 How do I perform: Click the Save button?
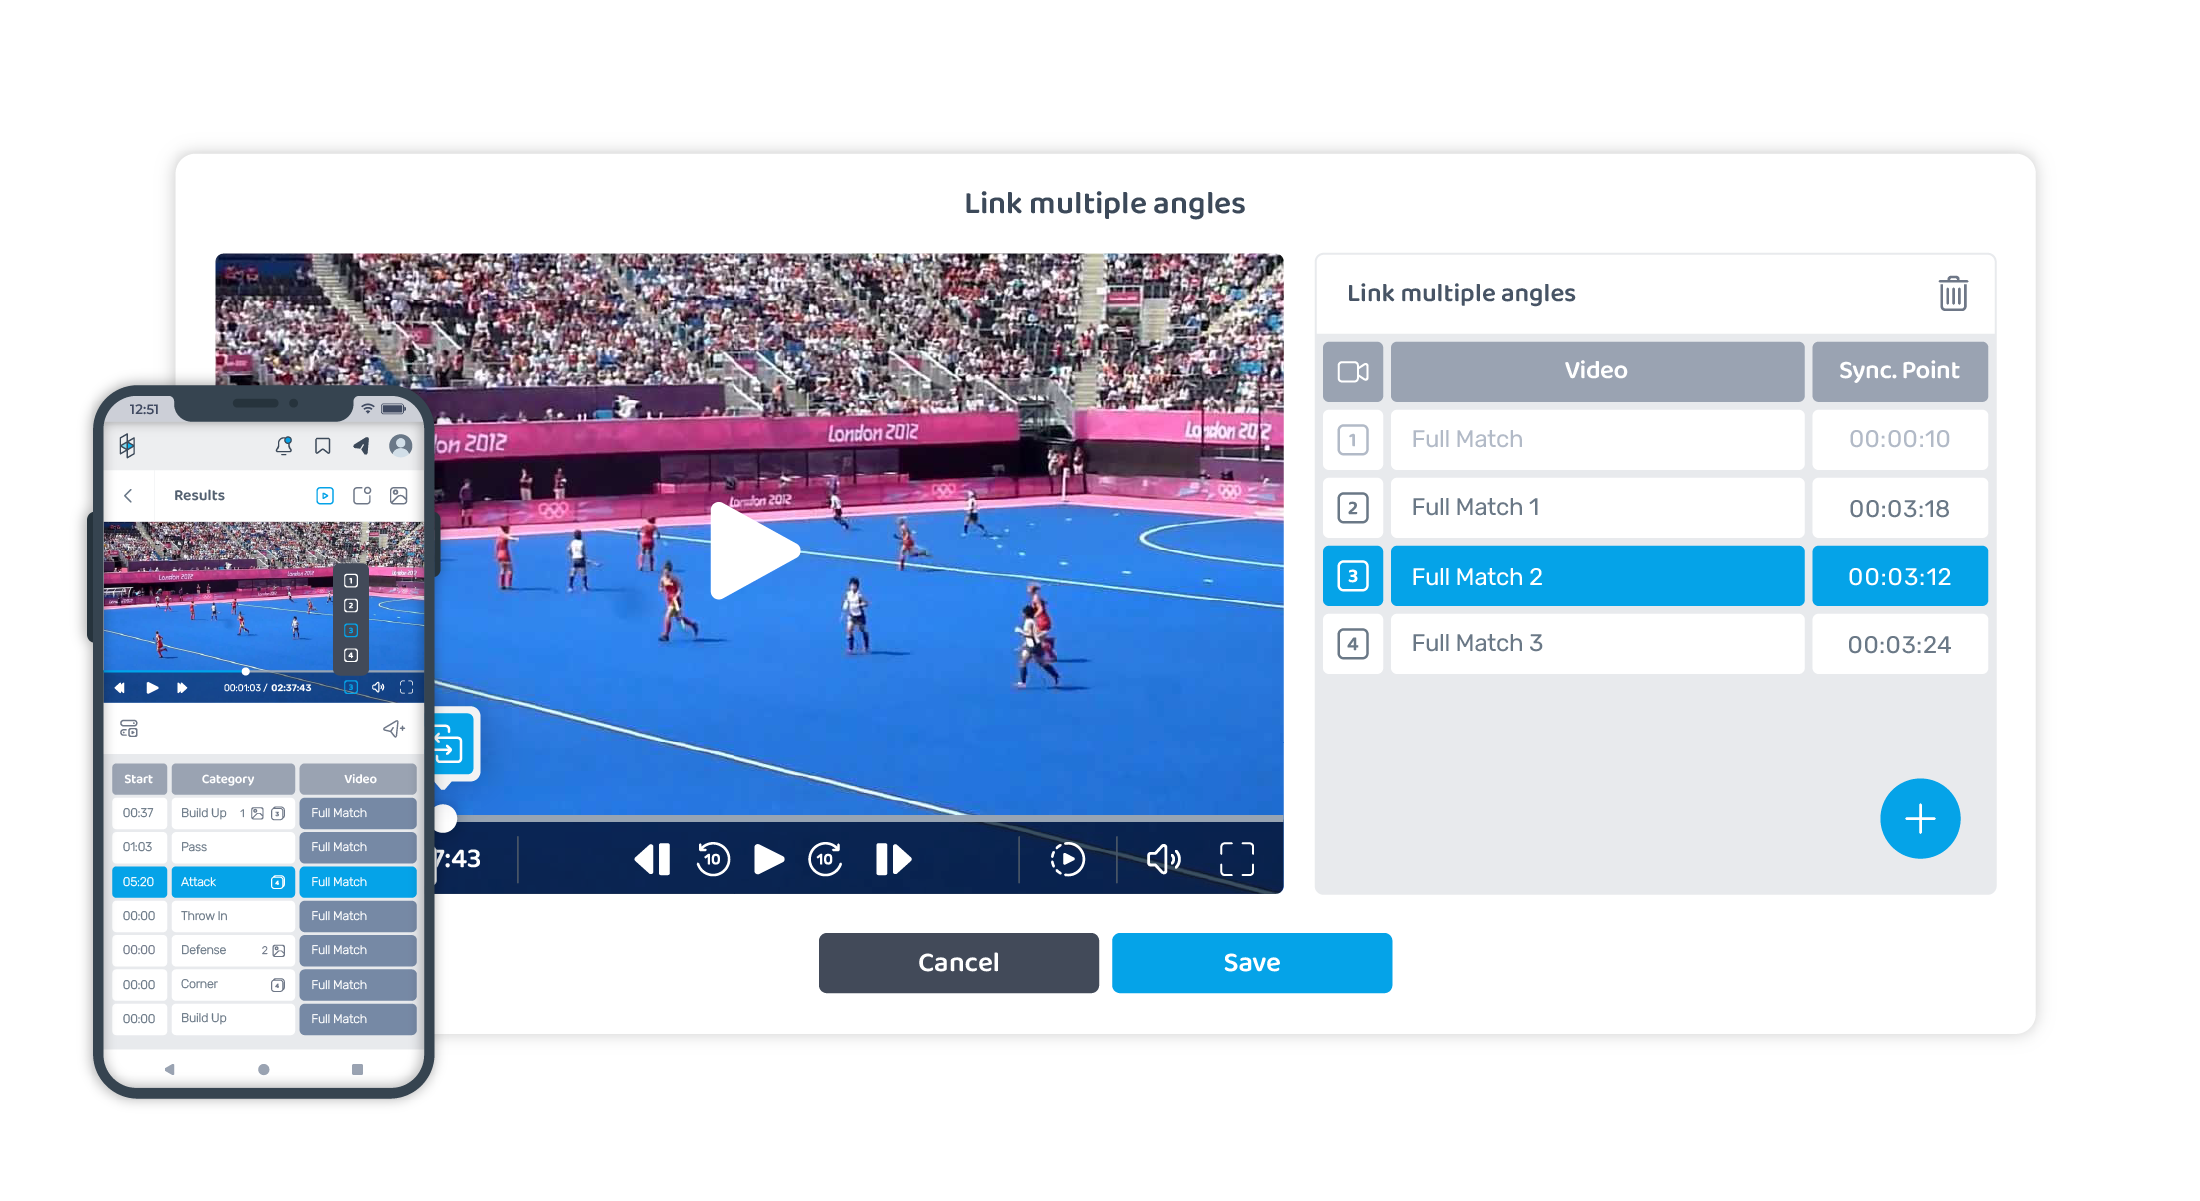pos(1251,962)
